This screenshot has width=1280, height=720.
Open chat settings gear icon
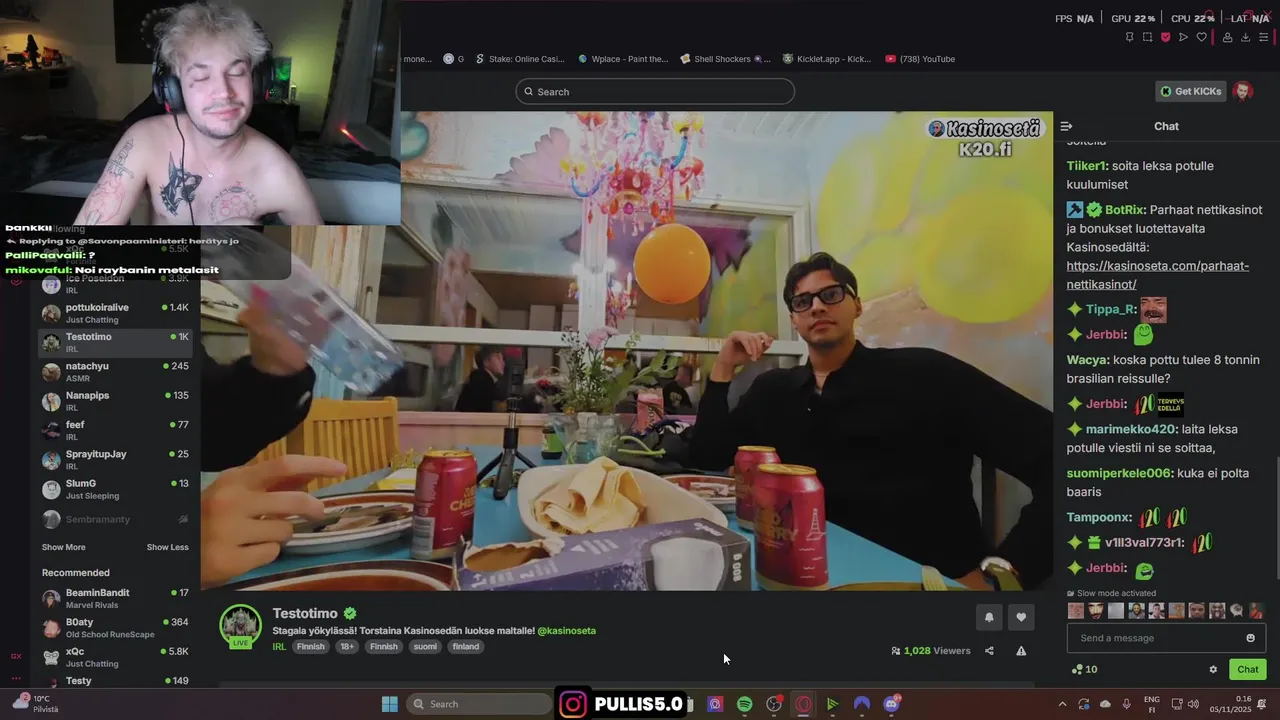(1213, 670)
